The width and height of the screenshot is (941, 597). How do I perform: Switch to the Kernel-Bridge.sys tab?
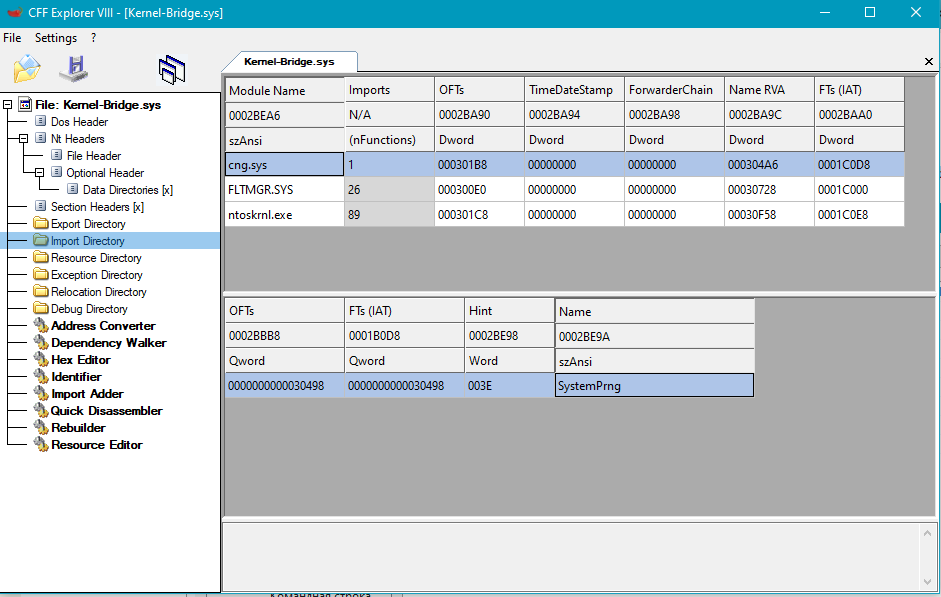289,62
